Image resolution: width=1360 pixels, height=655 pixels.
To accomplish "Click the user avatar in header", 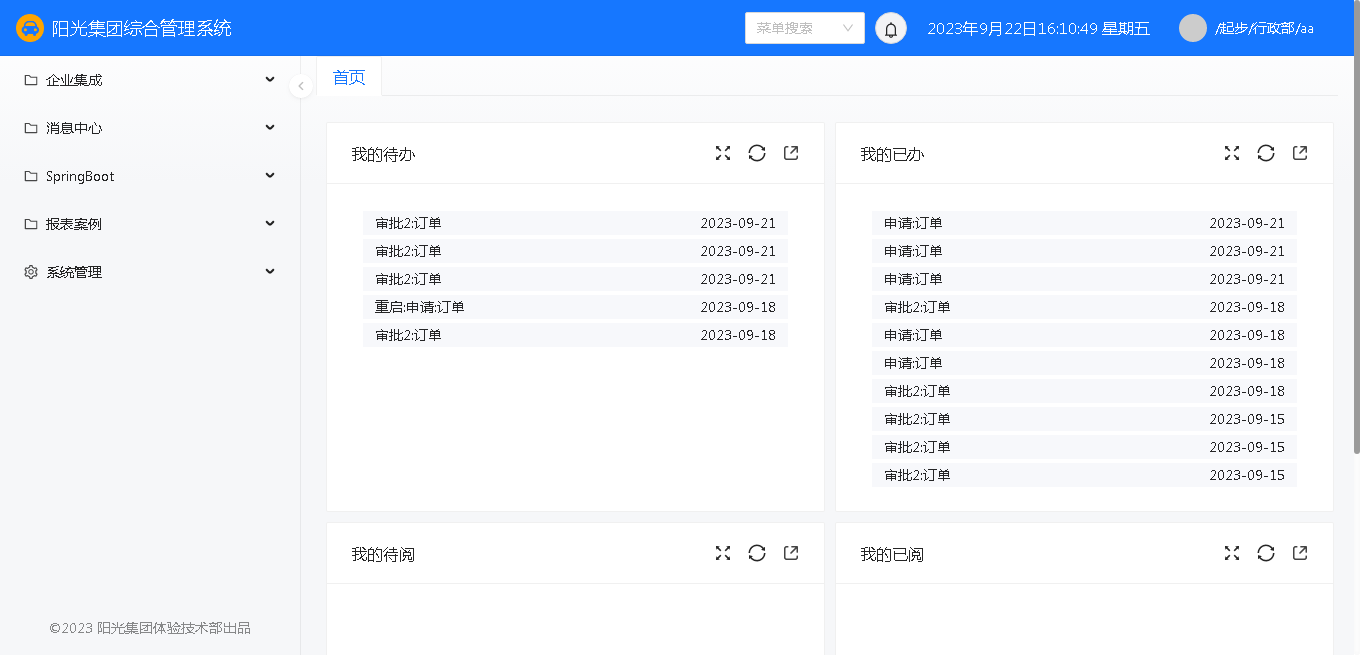I will (x=1192, y=28).
